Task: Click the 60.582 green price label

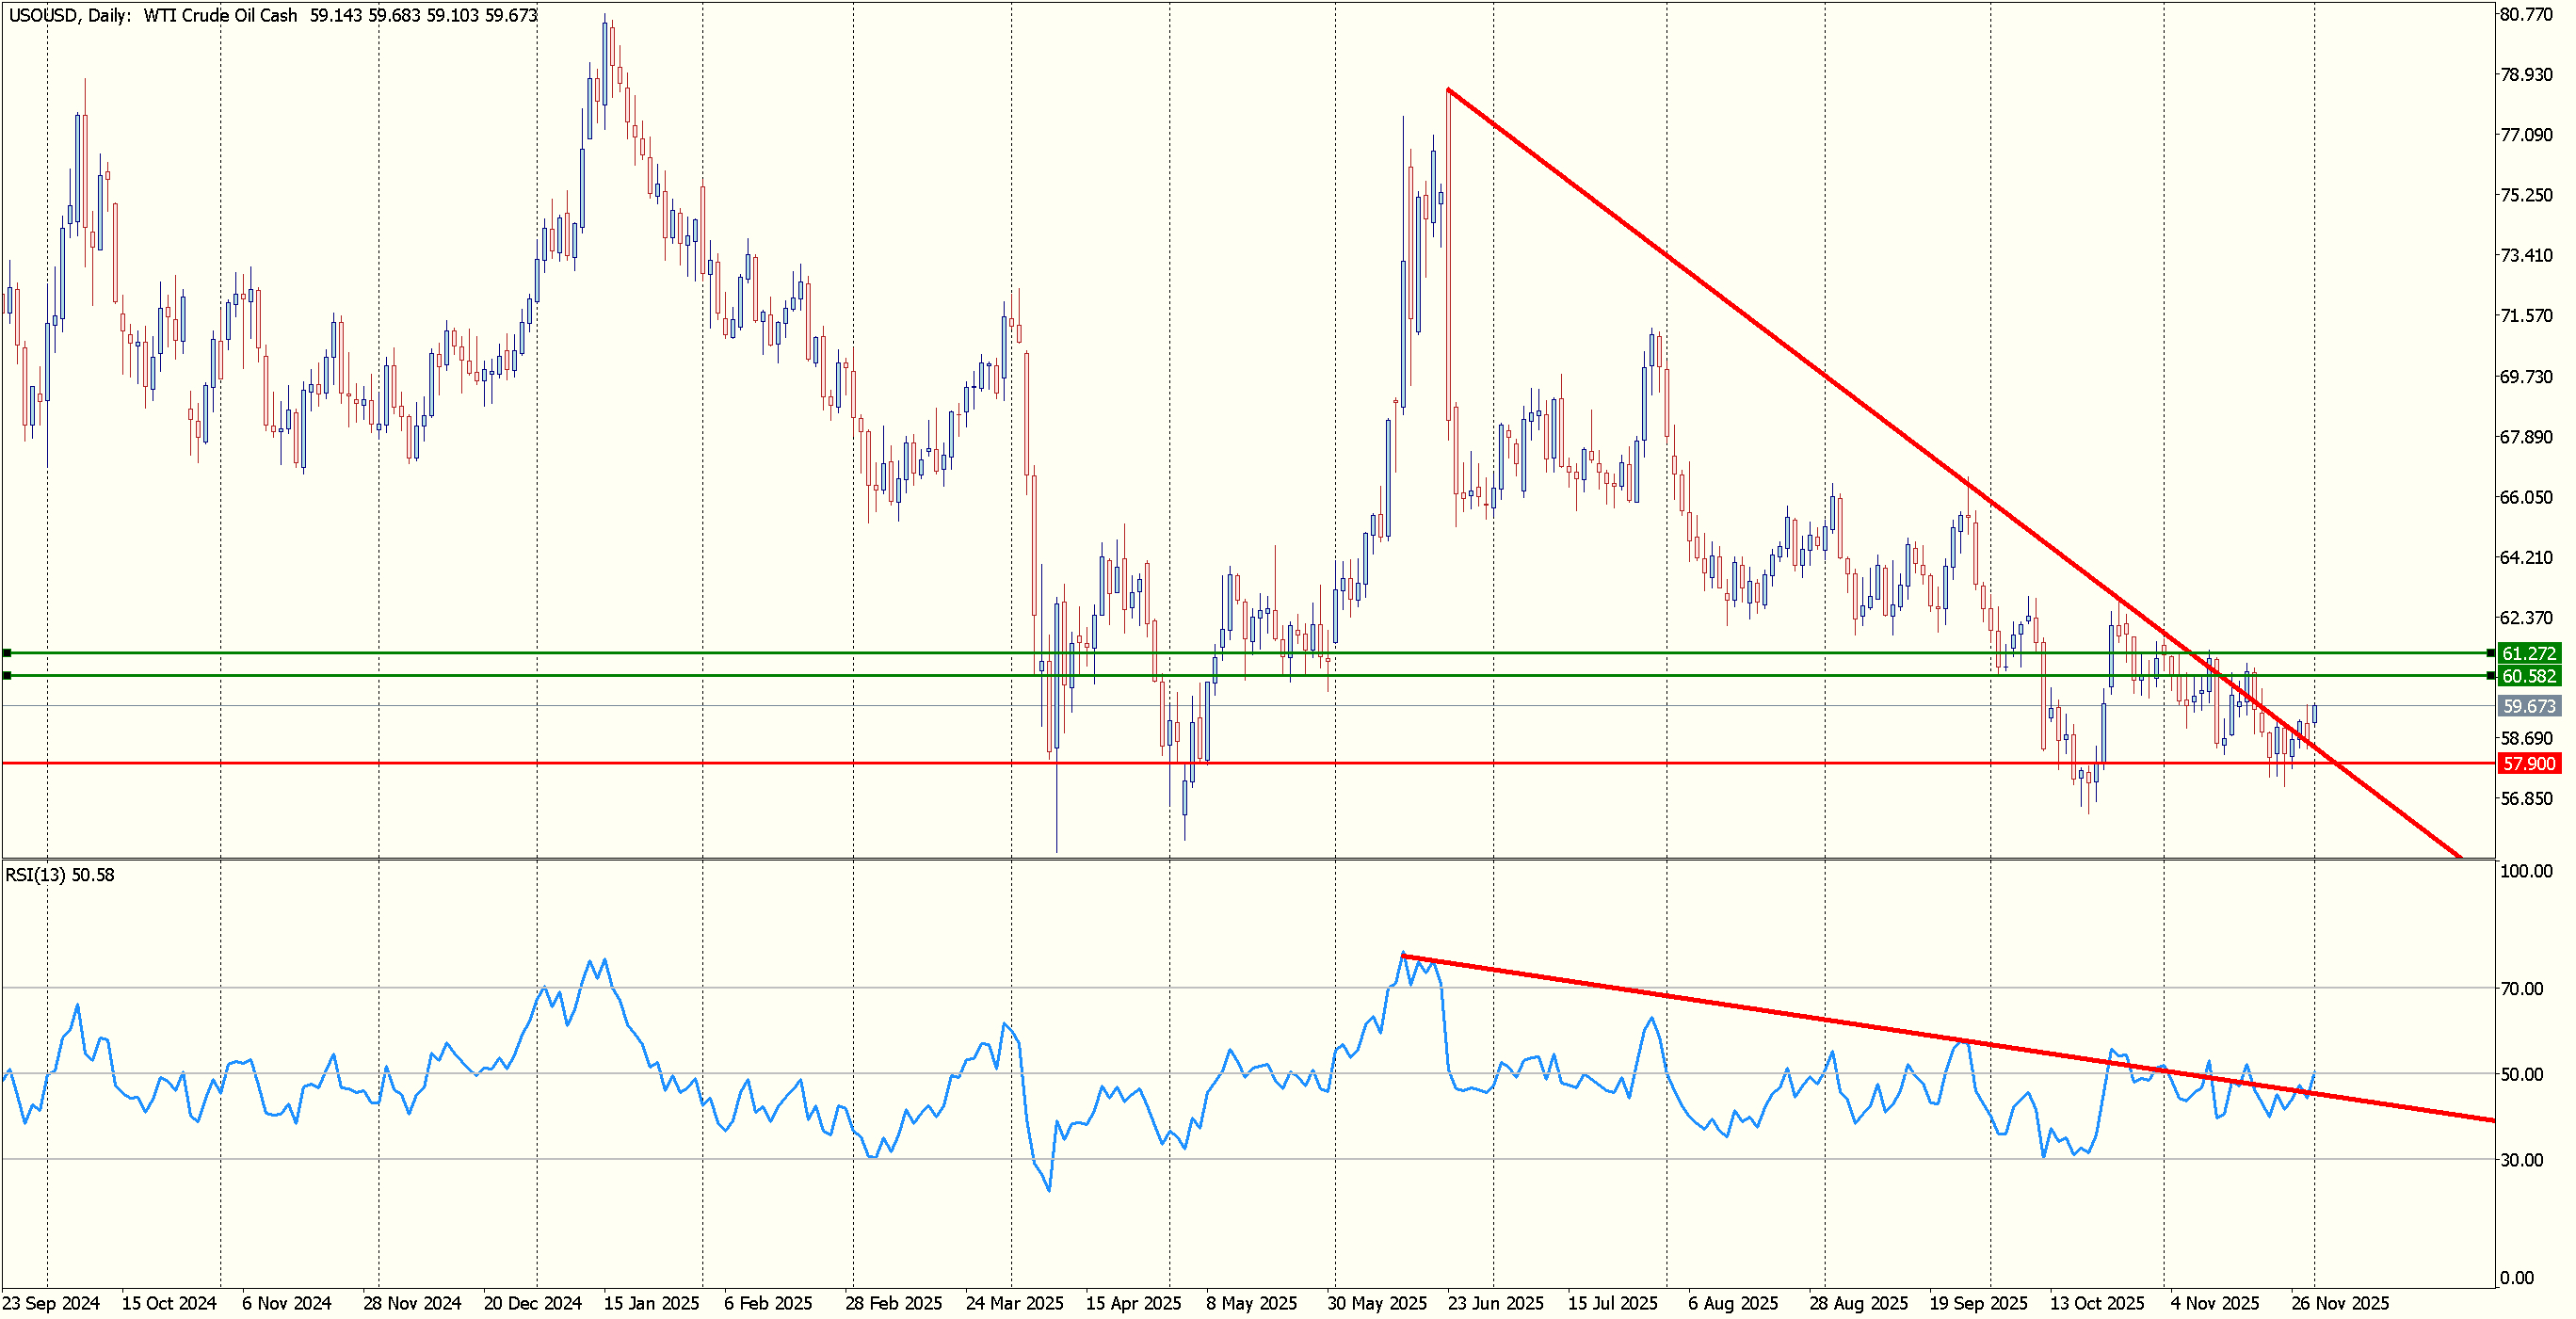Action: pos(2528,676)
